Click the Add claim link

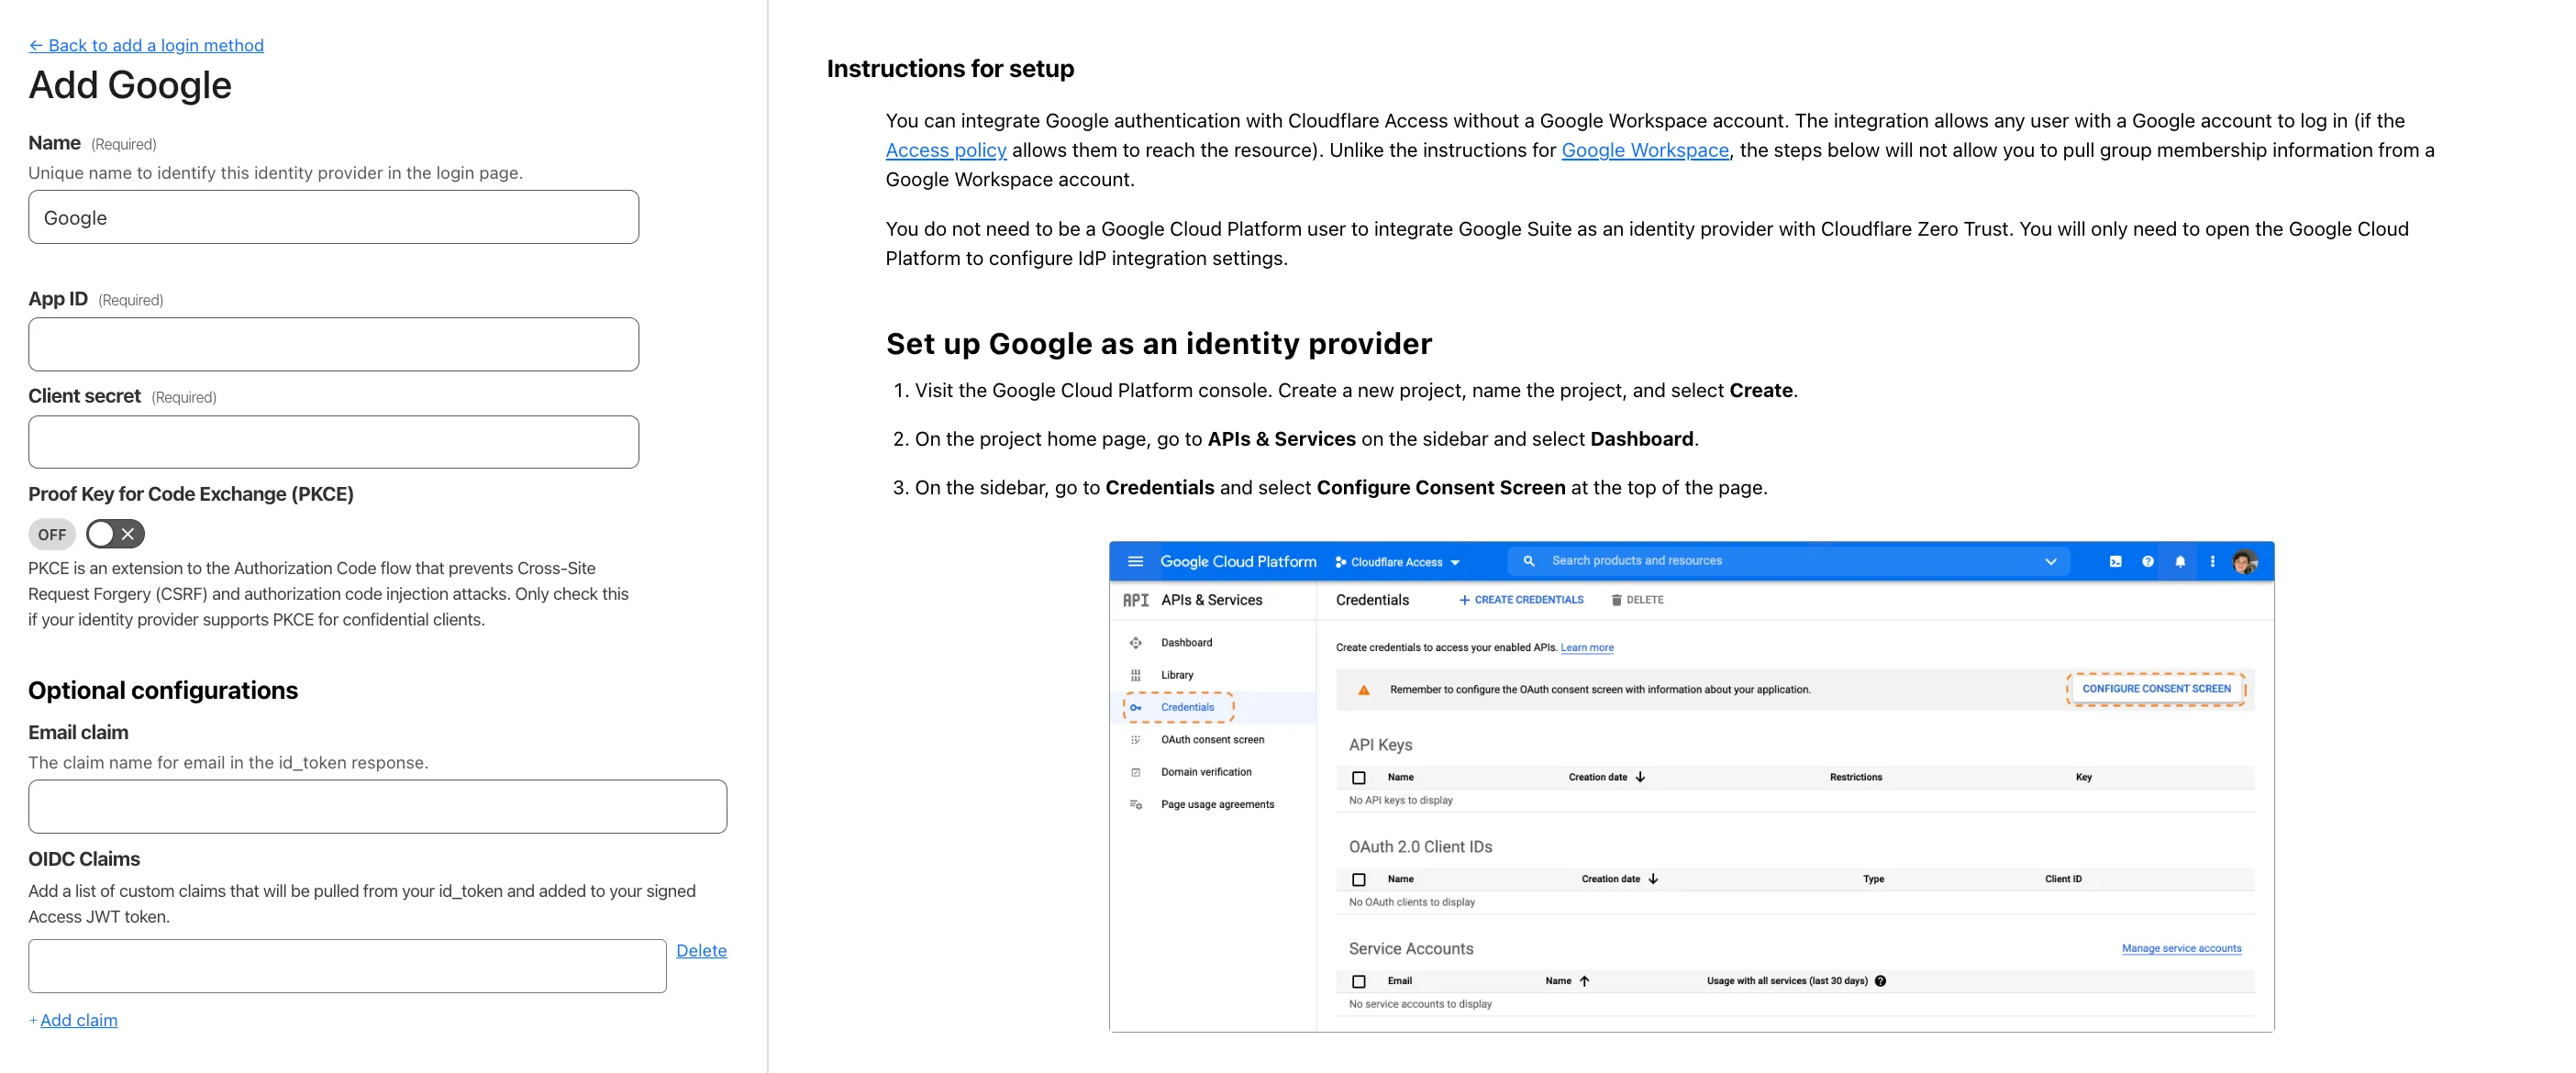pos(78,1020)
